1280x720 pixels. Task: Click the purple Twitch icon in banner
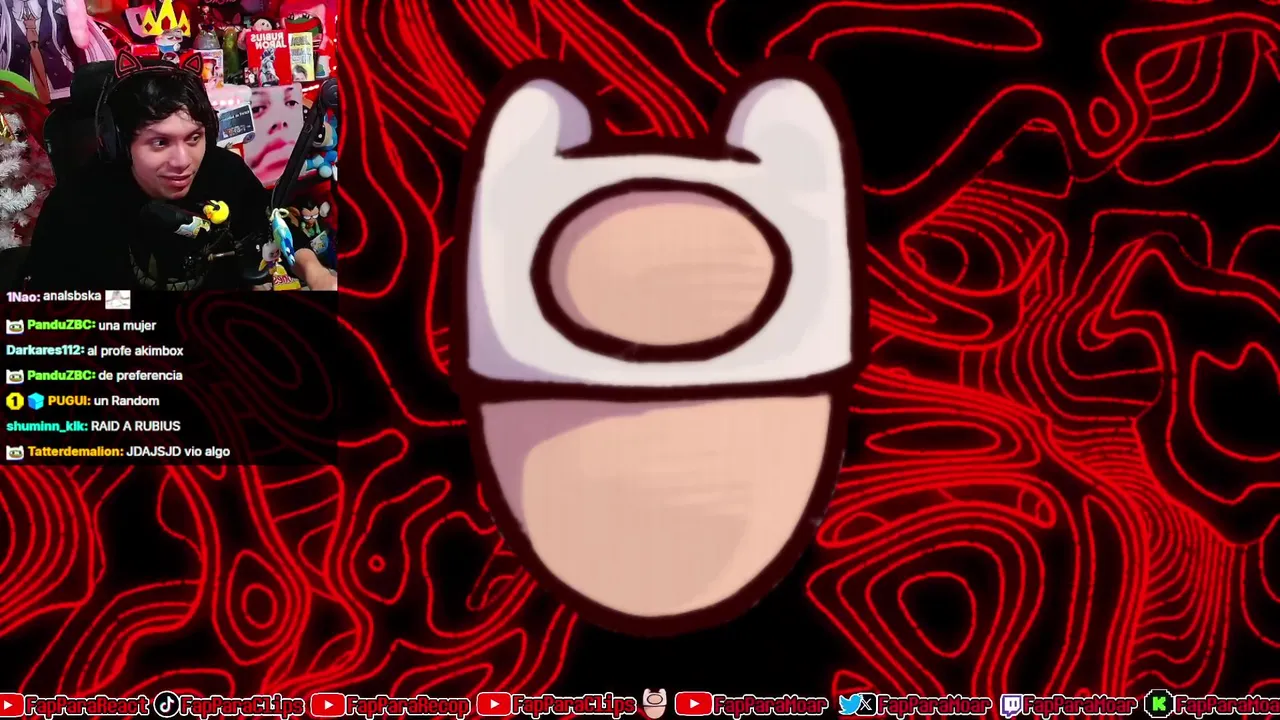tap(1011, 706)
